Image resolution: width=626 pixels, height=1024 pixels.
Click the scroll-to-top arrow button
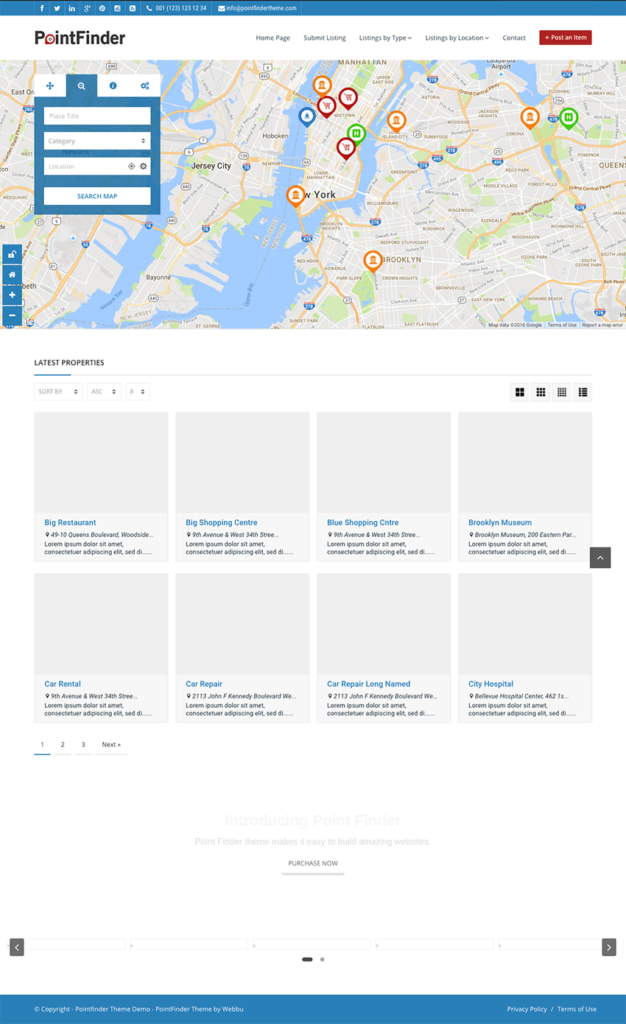pos(601,558)
